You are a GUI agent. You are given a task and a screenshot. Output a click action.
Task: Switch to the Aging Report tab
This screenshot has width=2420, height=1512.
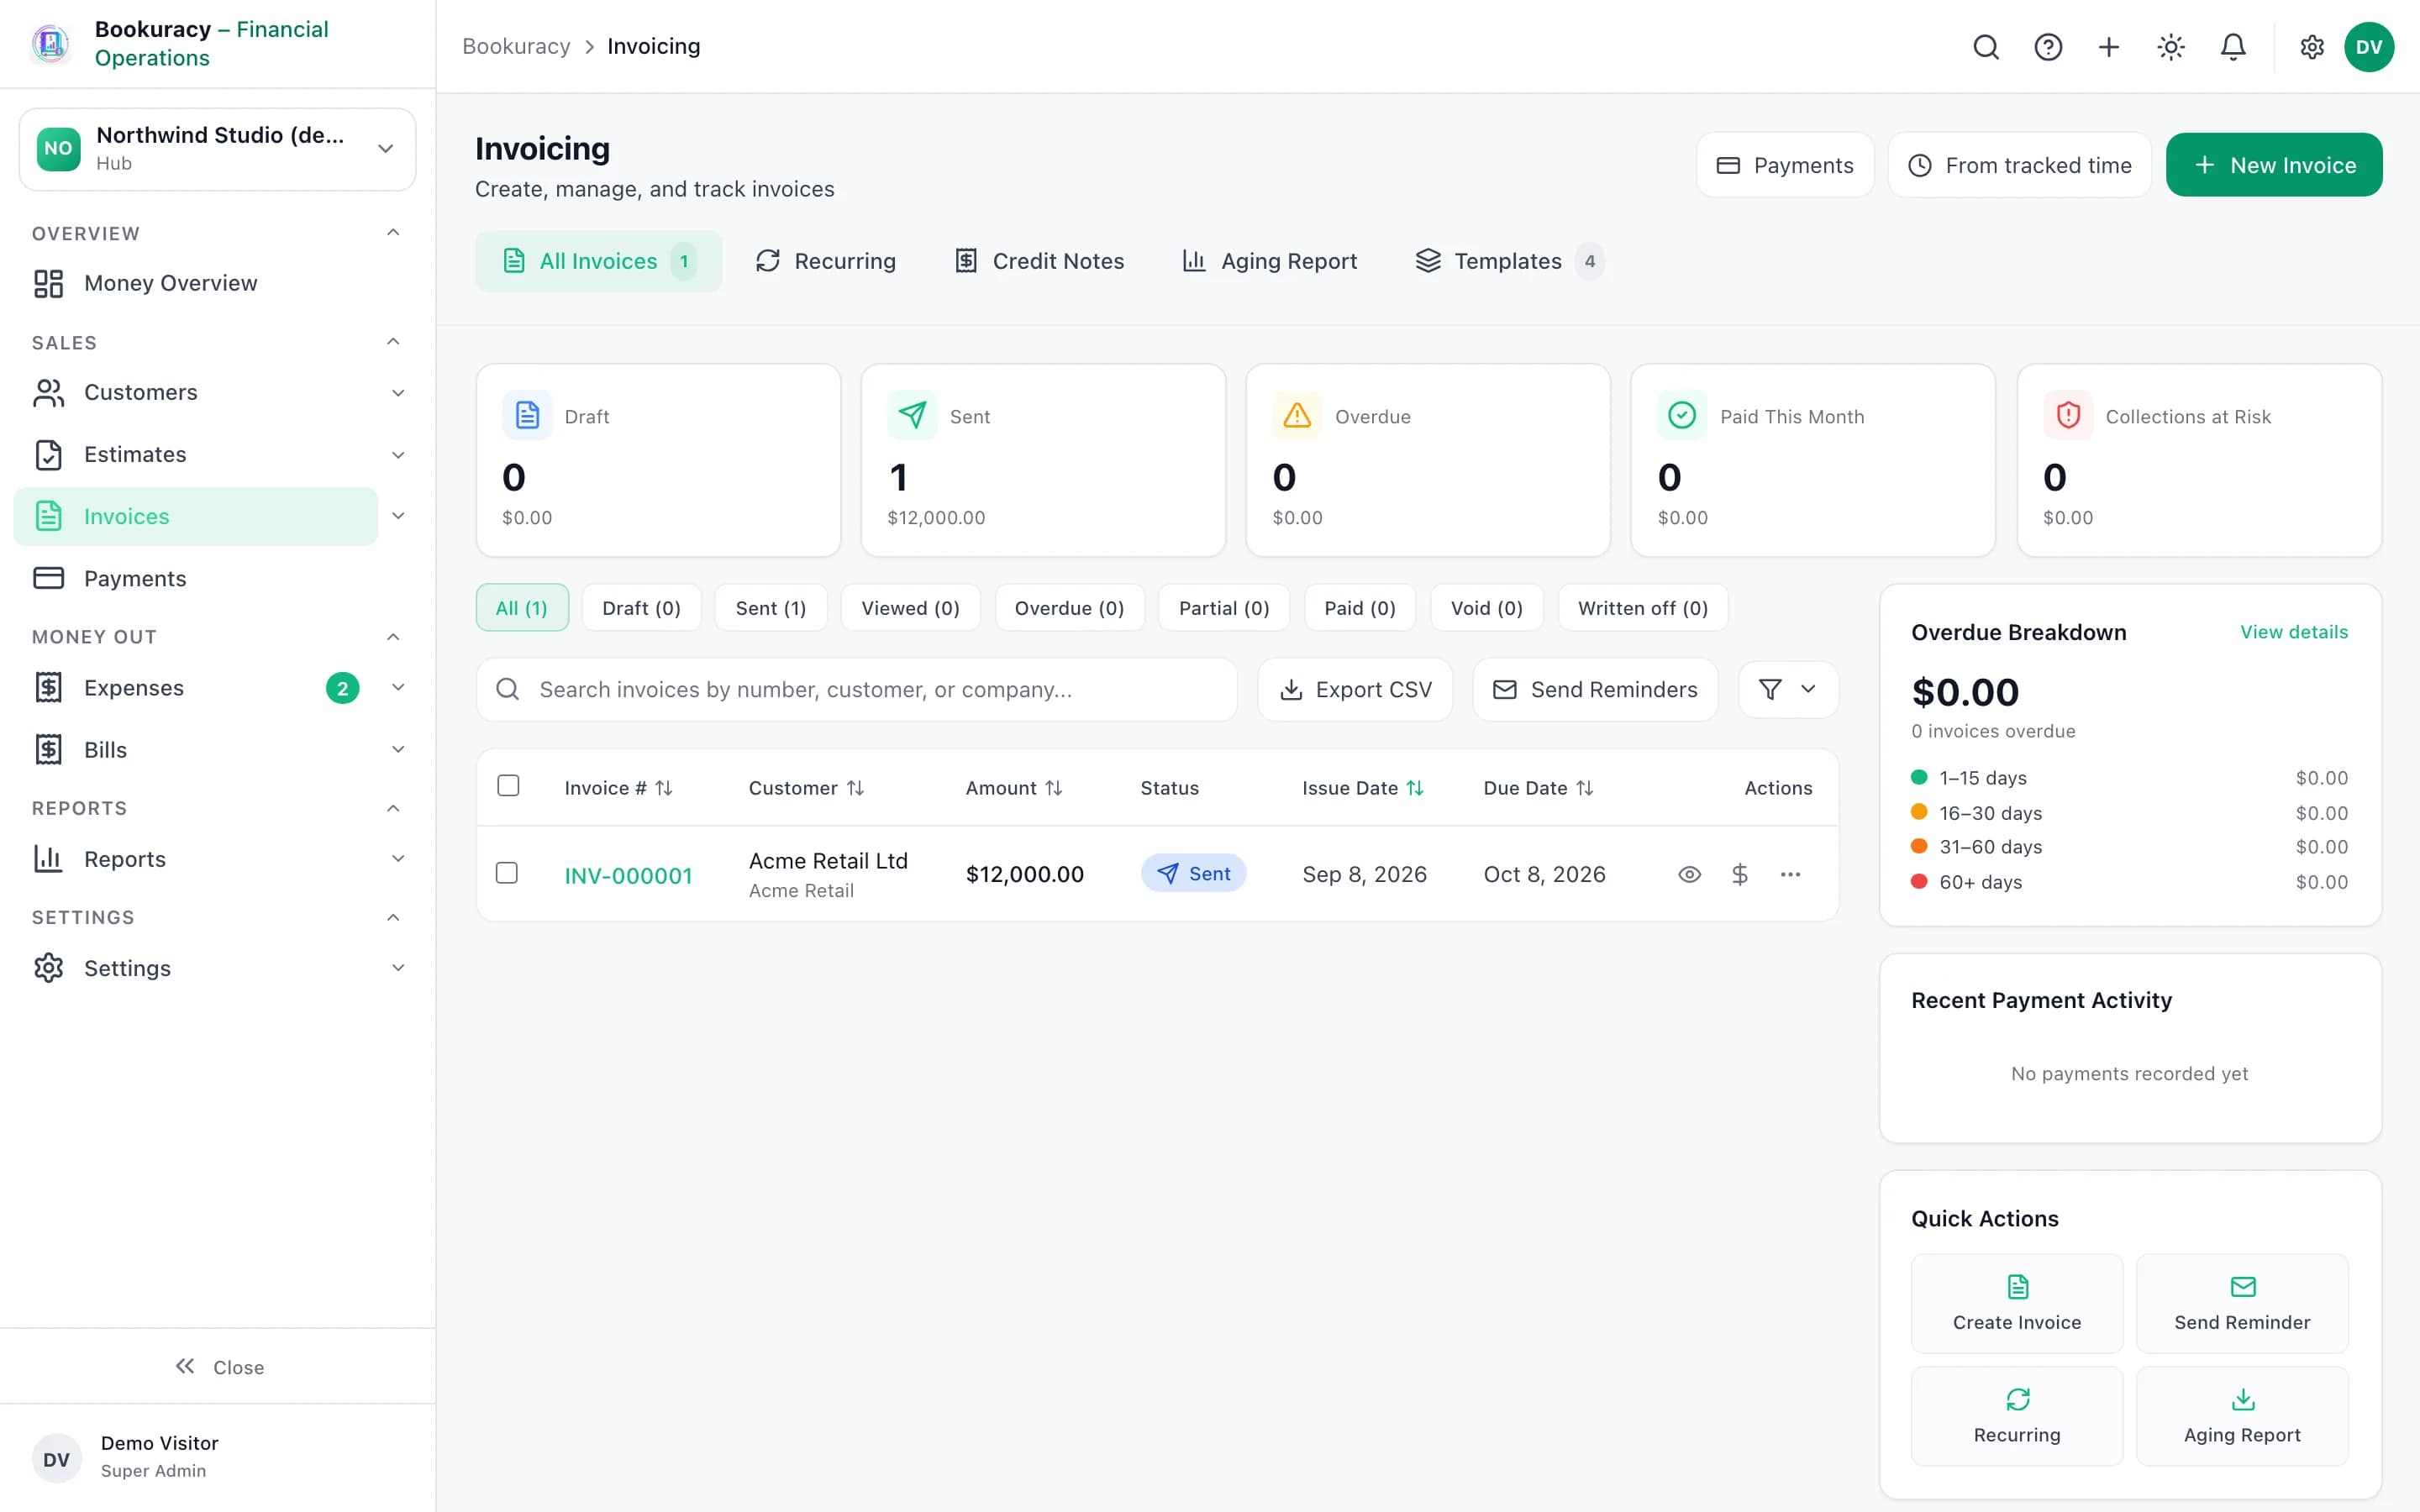click(x=1270, y=261)
